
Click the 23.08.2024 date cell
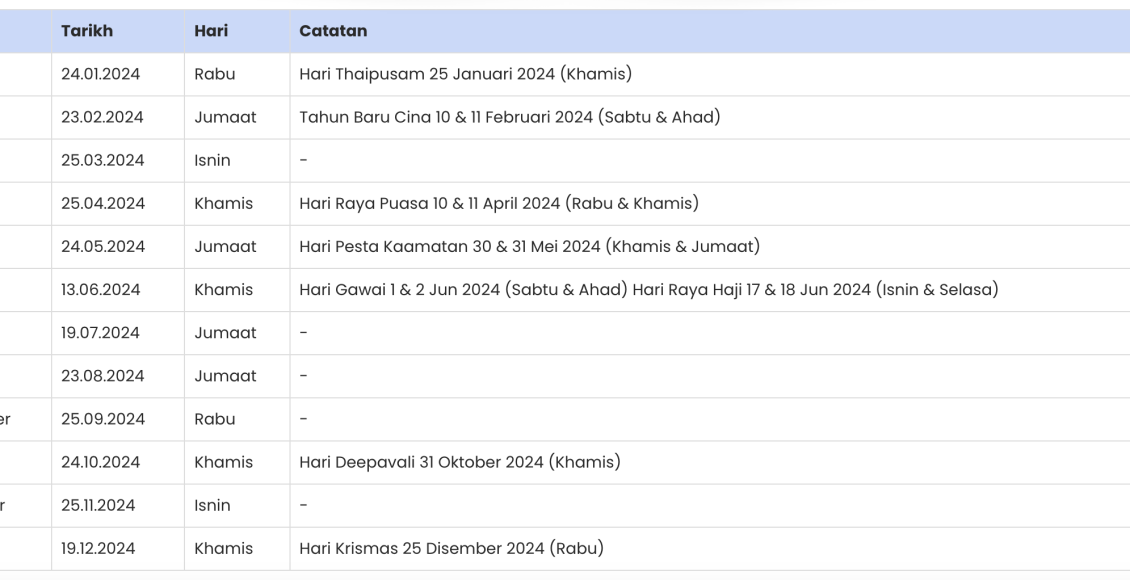[103, 376]
